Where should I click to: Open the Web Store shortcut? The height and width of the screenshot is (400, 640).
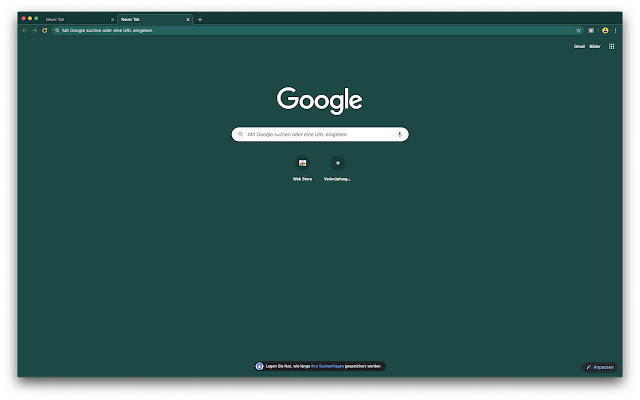[x=302, y=169]
